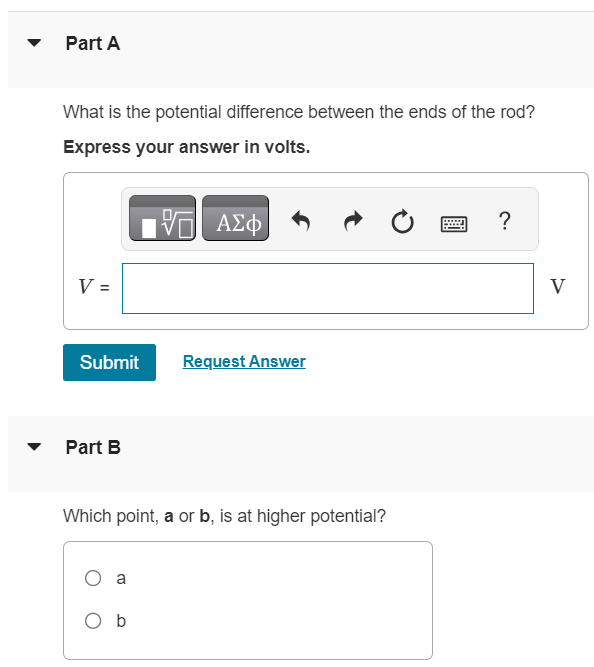Choose the answer label 'a' text
The image size is (594, 667).
point(121,579)
